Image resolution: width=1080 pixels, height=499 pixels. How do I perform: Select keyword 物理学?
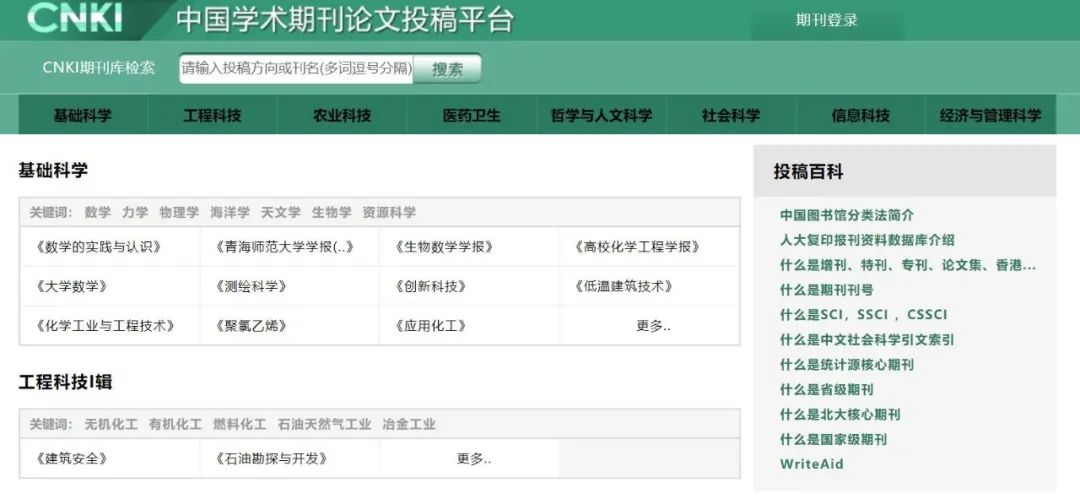179,212
